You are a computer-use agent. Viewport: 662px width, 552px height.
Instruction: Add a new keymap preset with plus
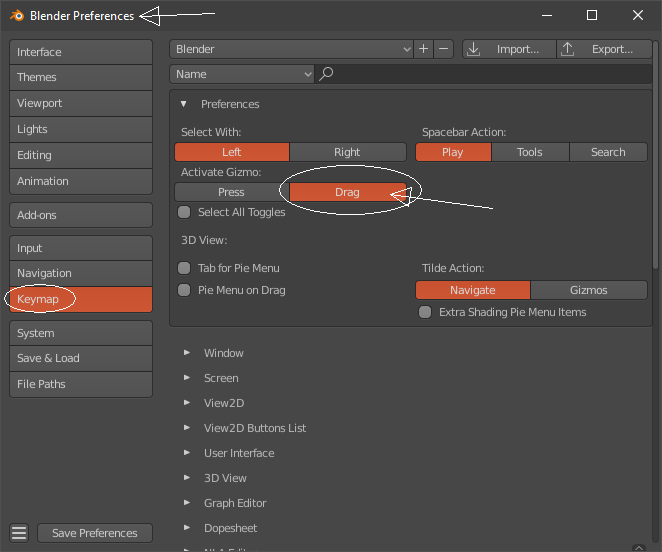click(423, 49)
